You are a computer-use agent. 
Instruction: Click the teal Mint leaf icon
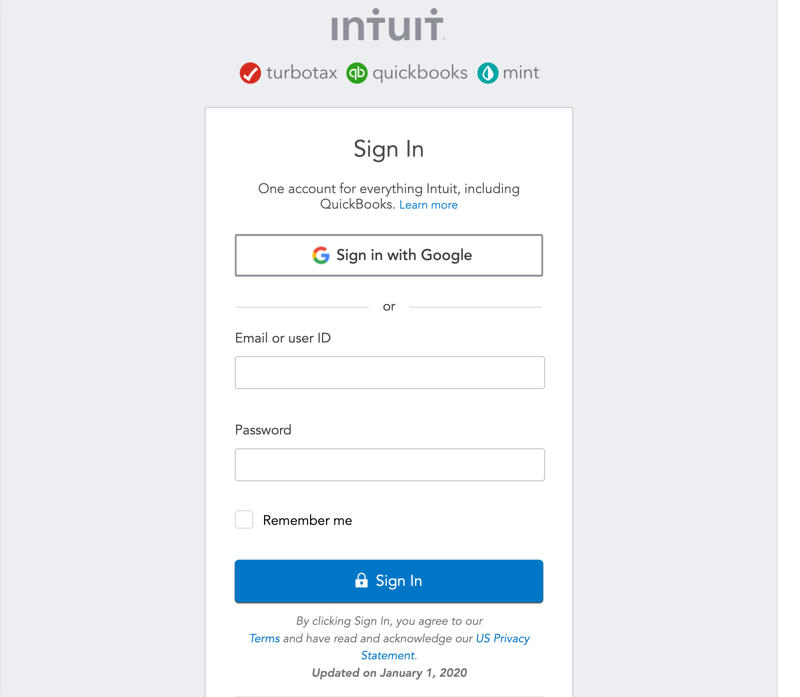click(x=487, y=73)
